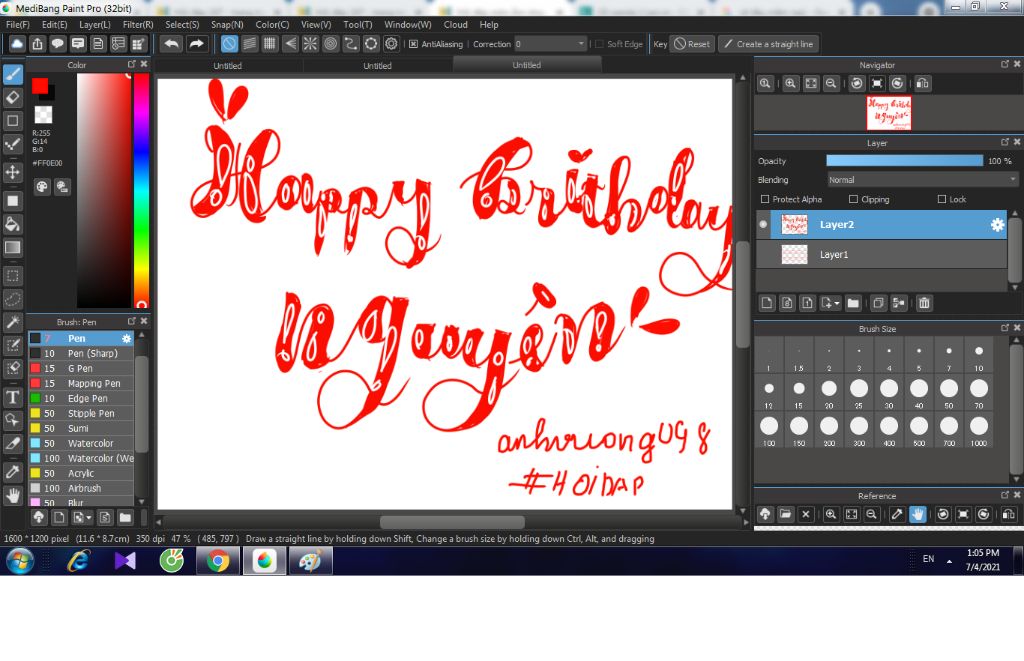Click the cloud save icon
1024x661 pixels.
click(x=17, y=44)
